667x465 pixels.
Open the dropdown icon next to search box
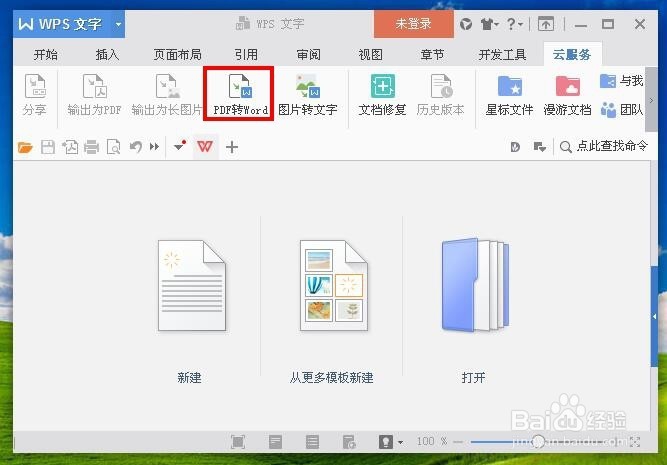540,147
